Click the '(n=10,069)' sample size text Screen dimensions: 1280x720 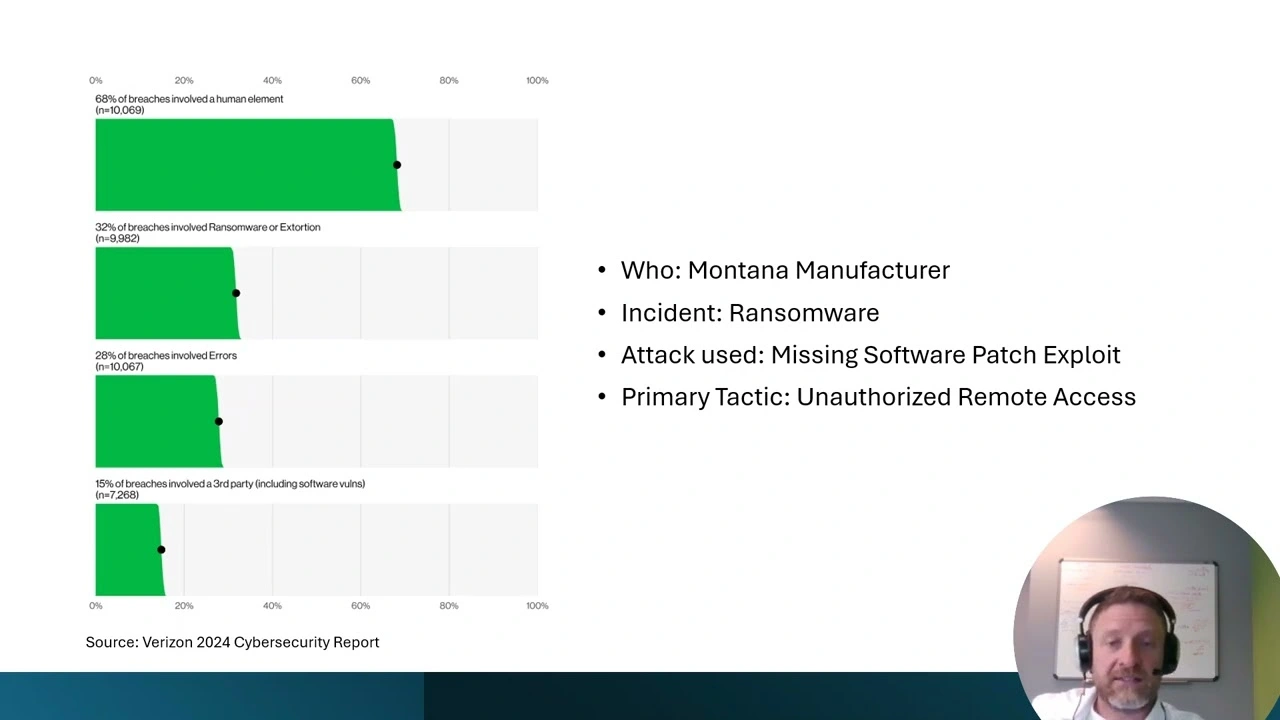pyautogui.click(x=120, y=110)
